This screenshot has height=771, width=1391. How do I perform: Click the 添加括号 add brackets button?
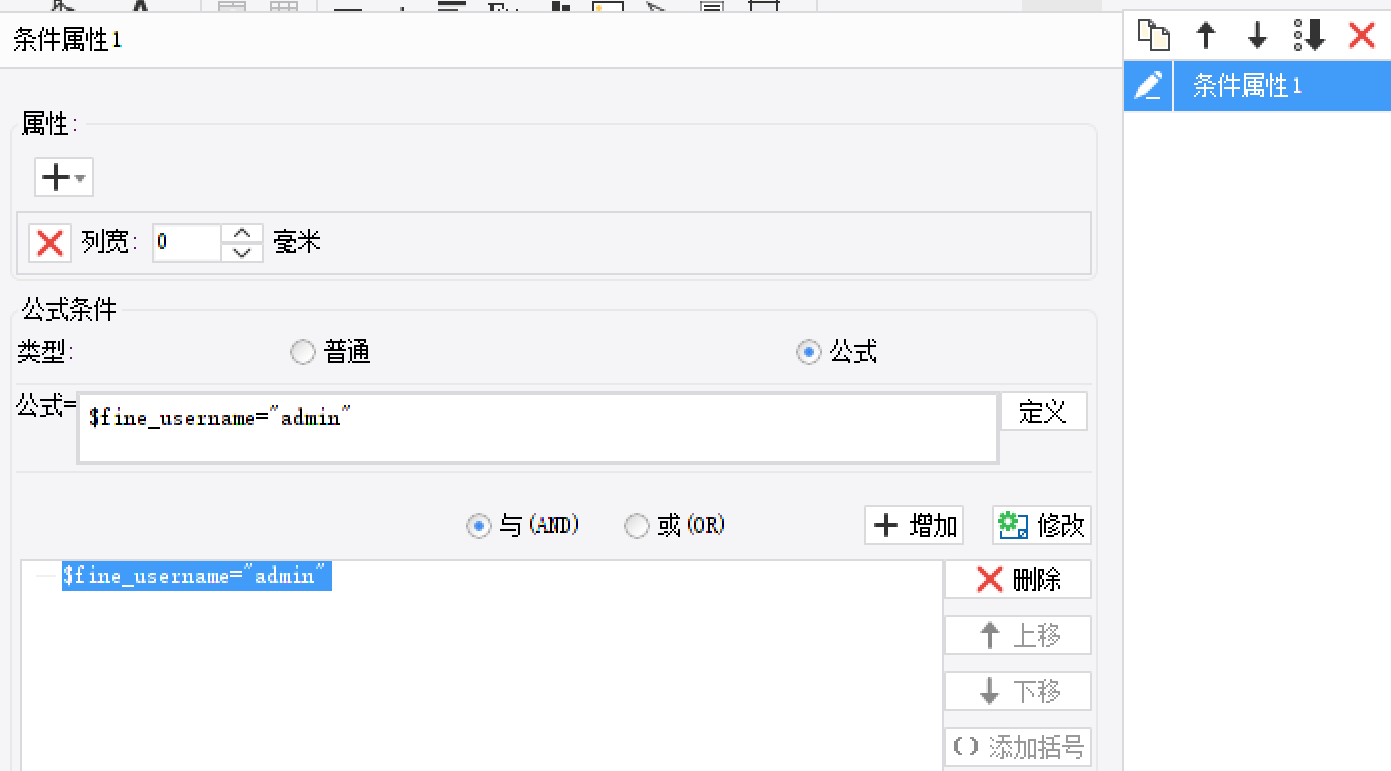pos(1018,747)
